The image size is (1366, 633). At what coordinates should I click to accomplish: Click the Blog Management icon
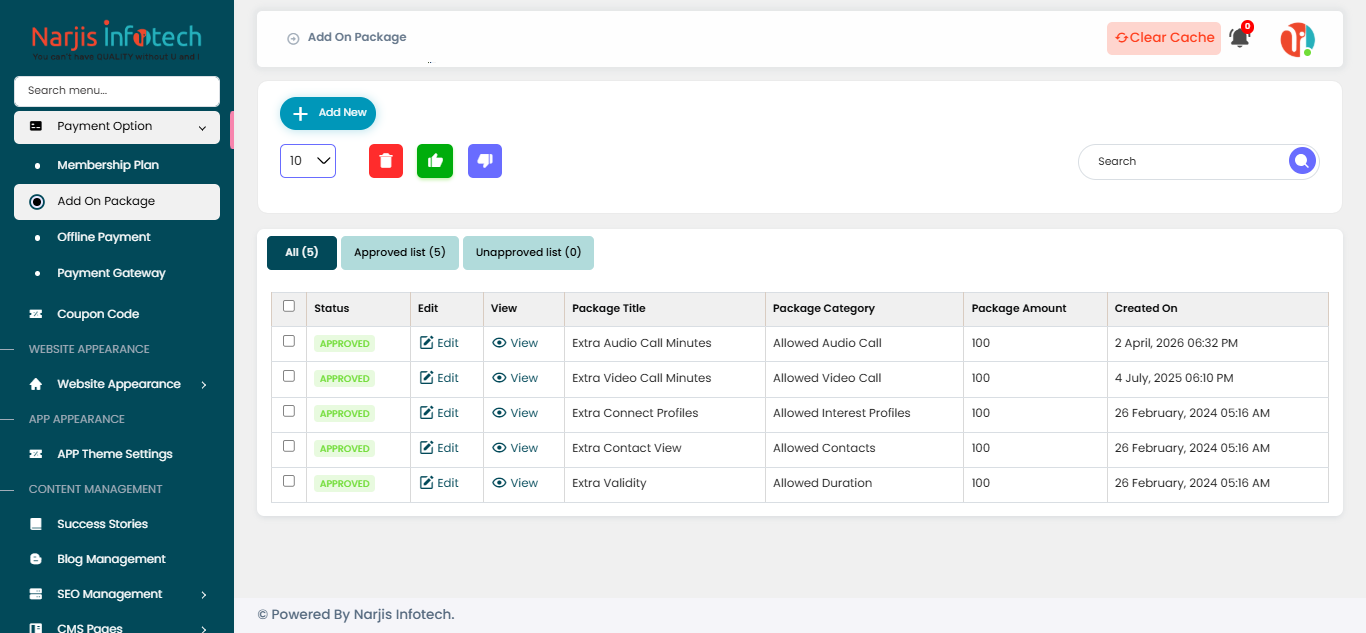click(x=36, y=559)
